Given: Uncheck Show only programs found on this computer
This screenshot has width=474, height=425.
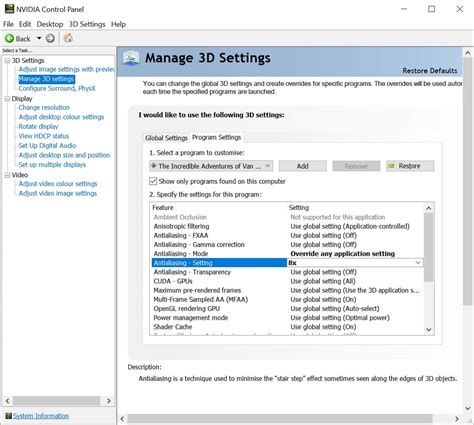Looking at the screenshot, I should click(153, 181).
